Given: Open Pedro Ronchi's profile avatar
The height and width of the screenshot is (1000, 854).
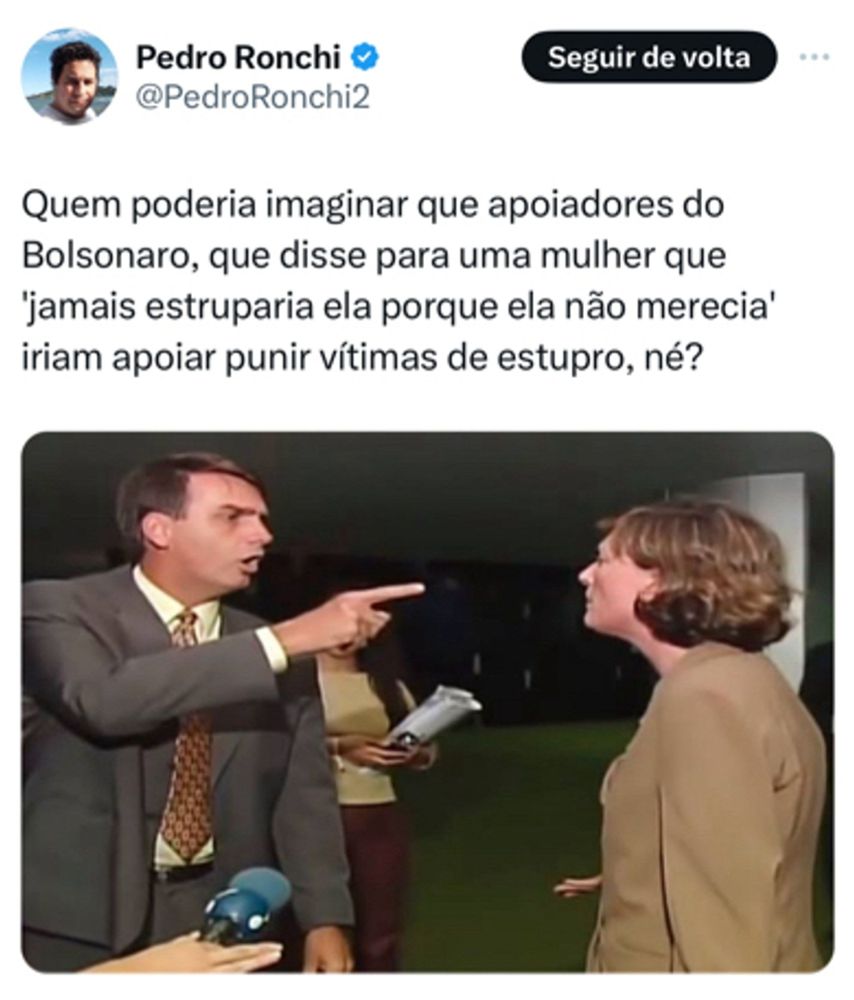Looking at the screenshot, I should (70, 76).
